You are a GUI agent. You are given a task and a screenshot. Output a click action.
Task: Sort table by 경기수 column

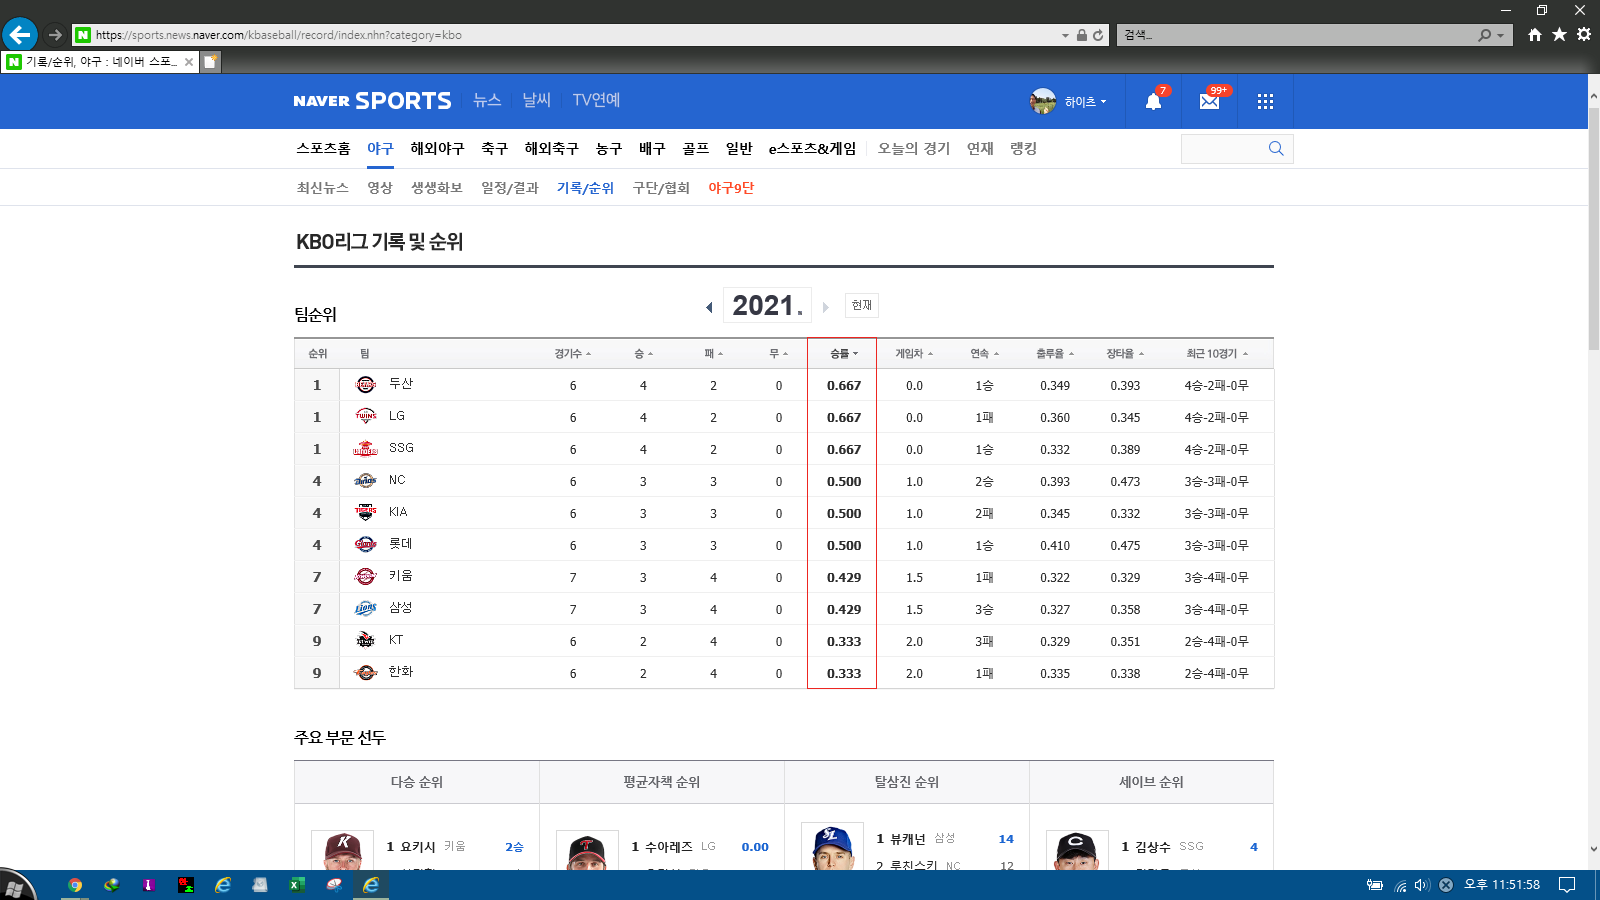tap(573, 353)
